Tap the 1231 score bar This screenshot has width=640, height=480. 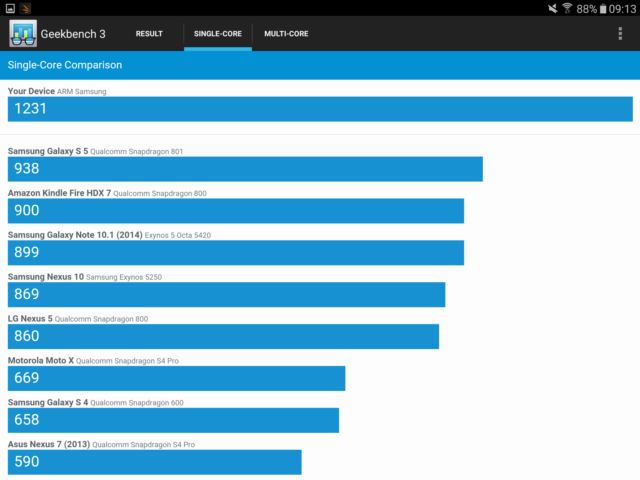point(320,109)
